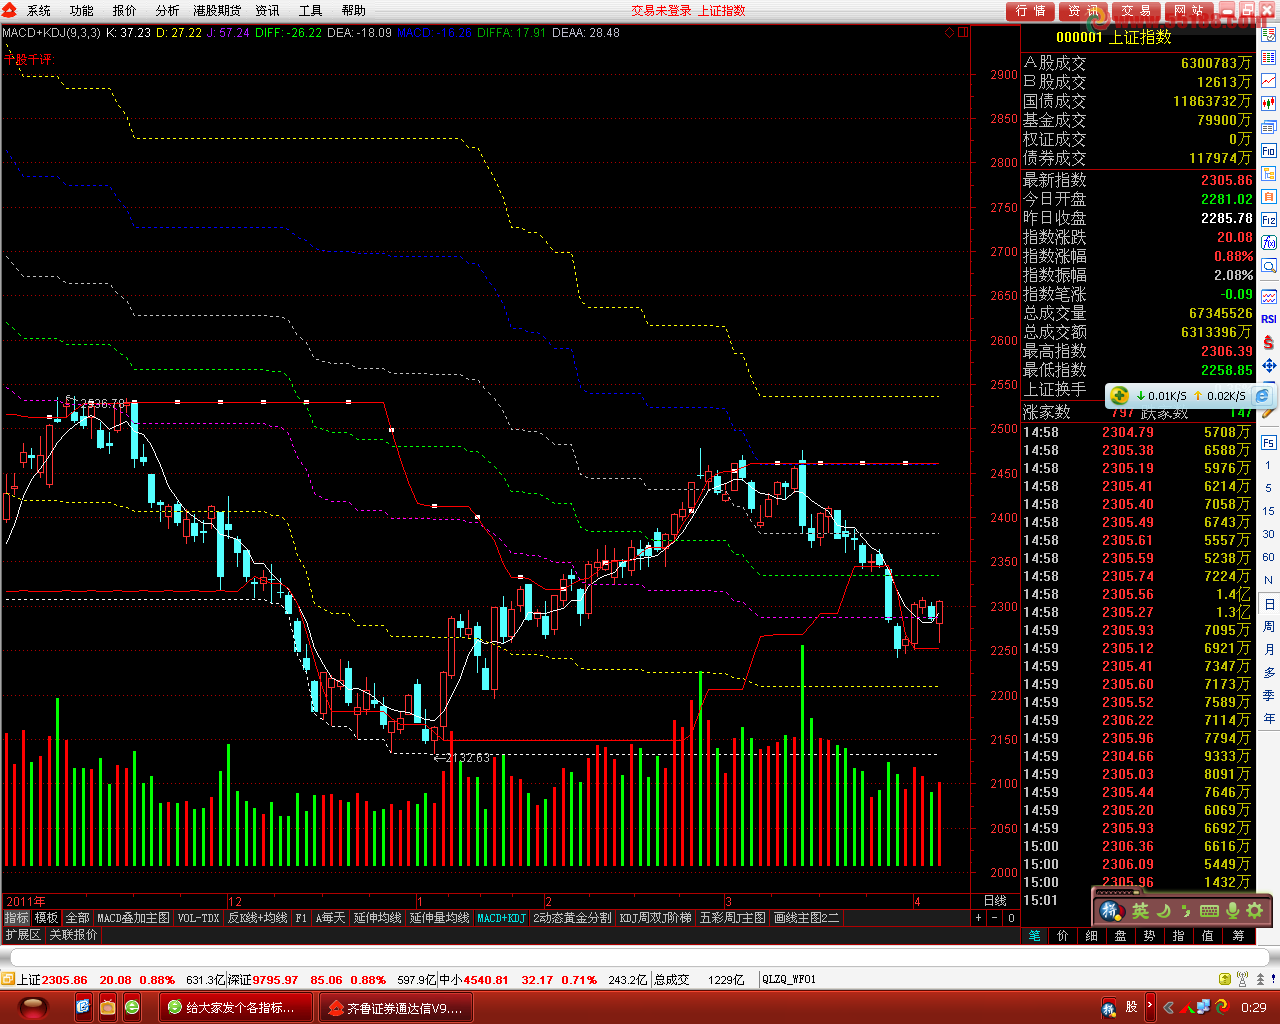Click the blue four-arrow move icon
This screenshot has width=1280, height=1024.
pyautogui.click(x=1268, y=365)
